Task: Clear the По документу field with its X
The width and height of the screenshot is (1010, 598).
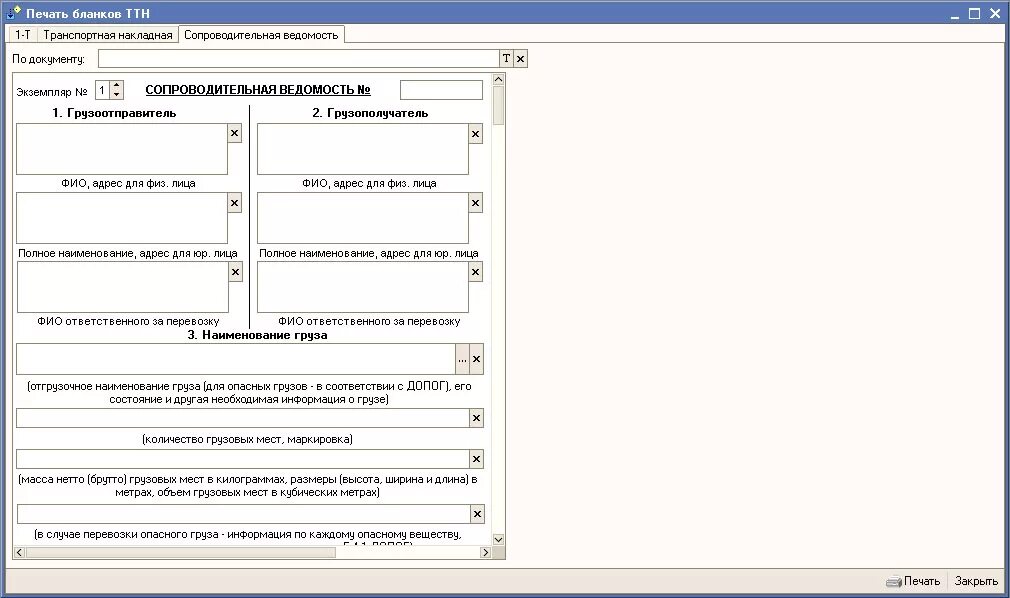Action: point(520,59)
